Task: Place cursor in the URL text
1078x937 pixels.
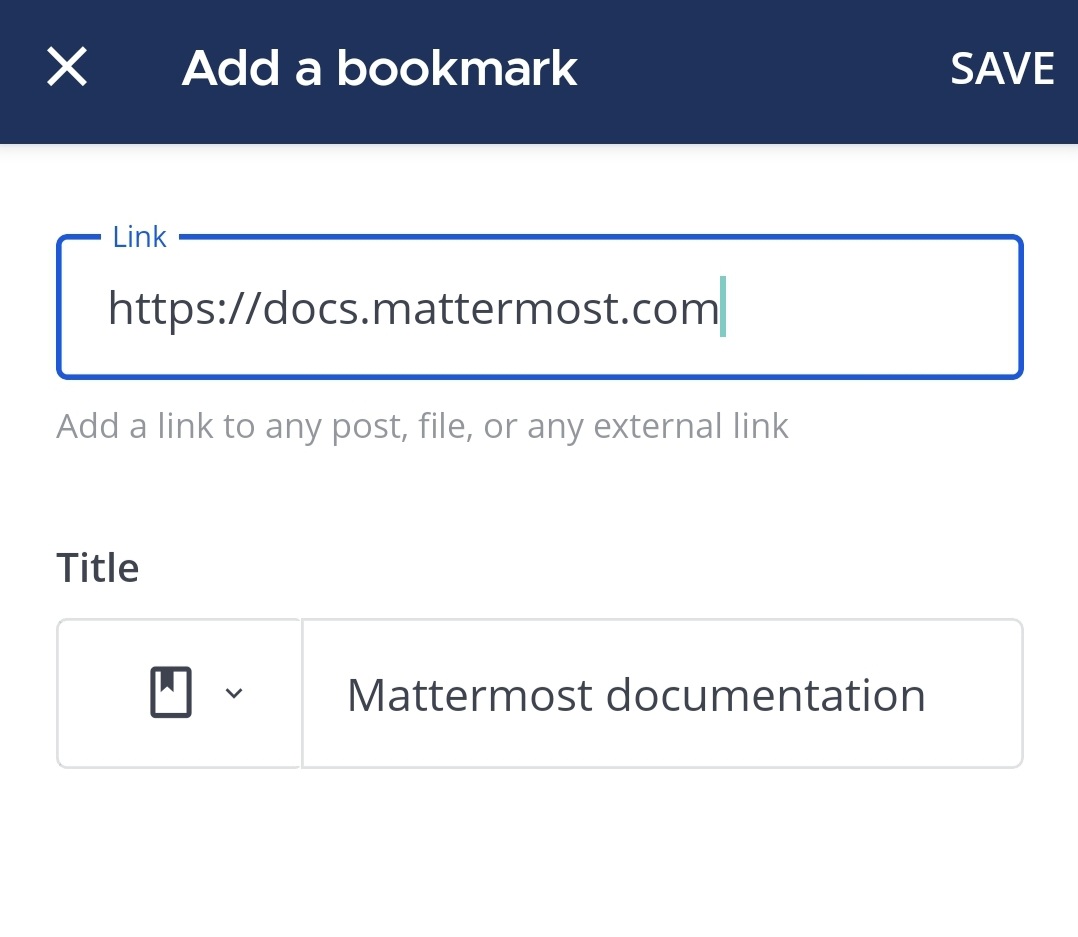Action: 414,307
